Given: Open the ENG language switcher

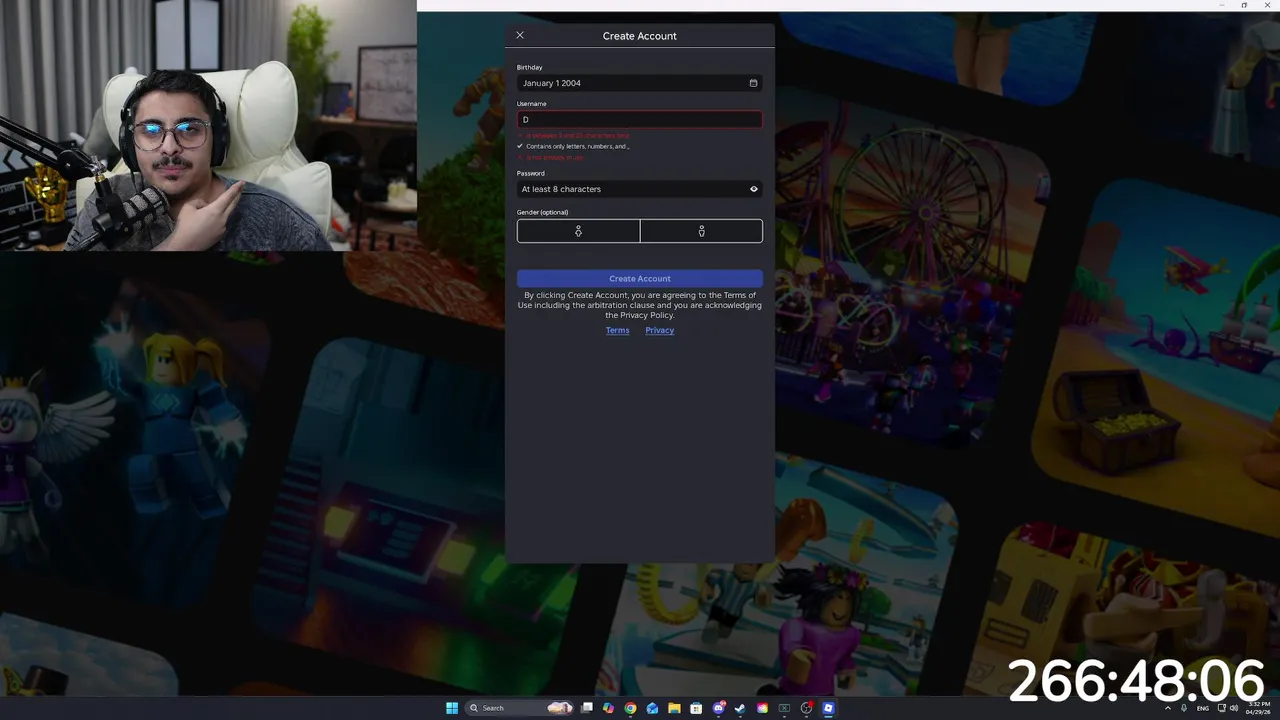Looking at the screenshot, I should click(1203, 708).
